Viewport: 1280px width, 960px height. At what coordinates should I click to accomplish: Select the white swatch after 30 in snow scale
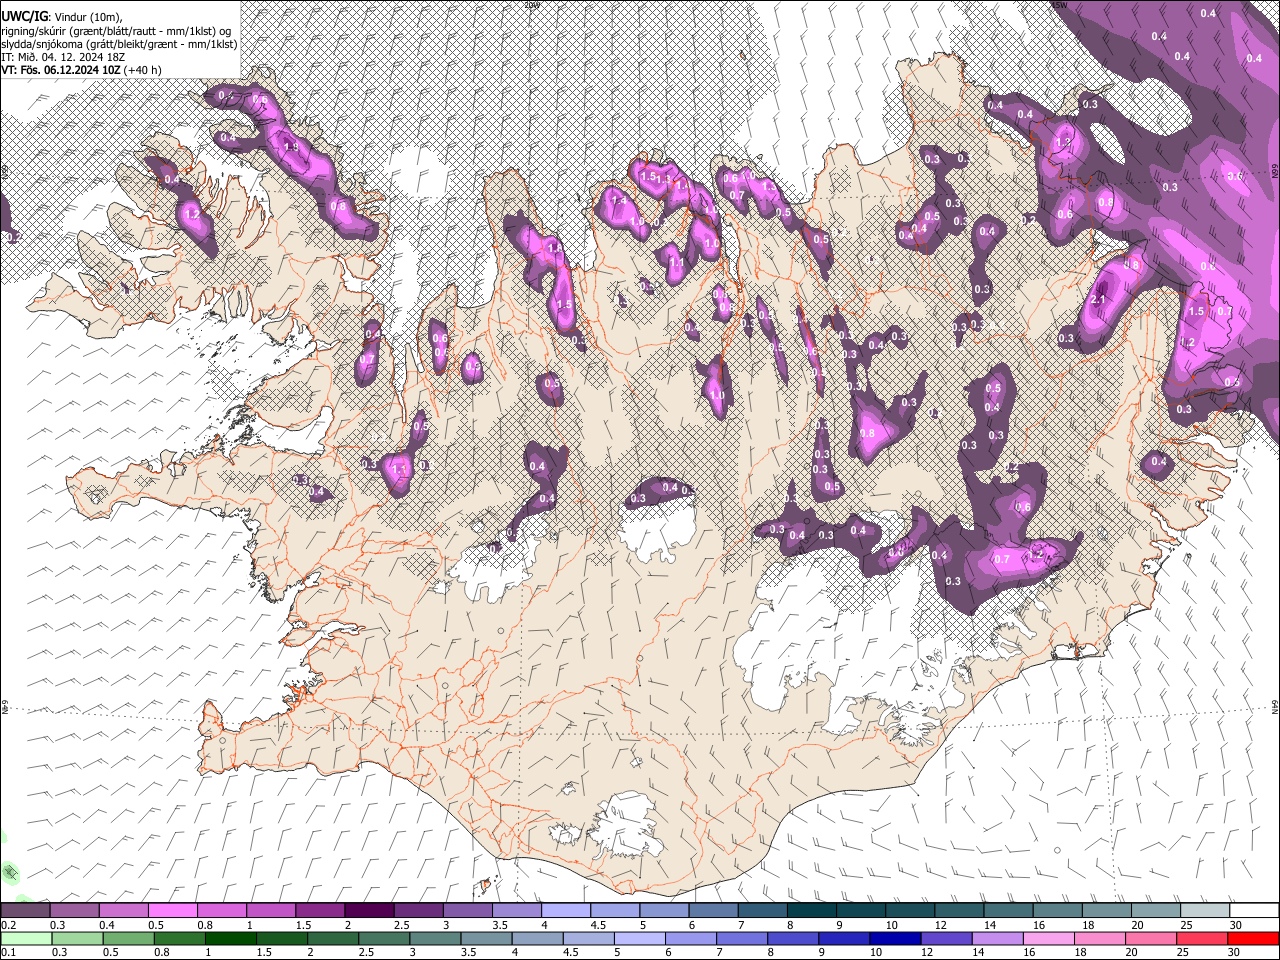point(1254,910)
